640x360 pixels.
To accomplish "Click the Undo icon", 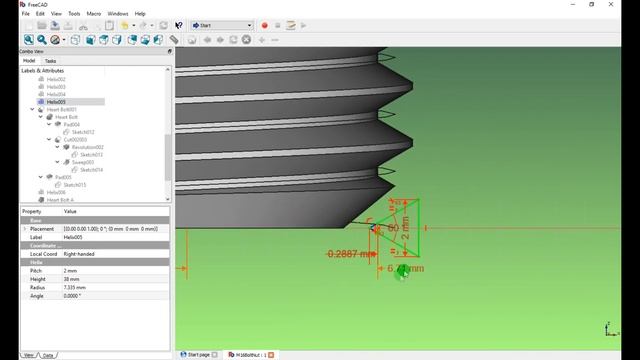I will (x=125, y=25).
